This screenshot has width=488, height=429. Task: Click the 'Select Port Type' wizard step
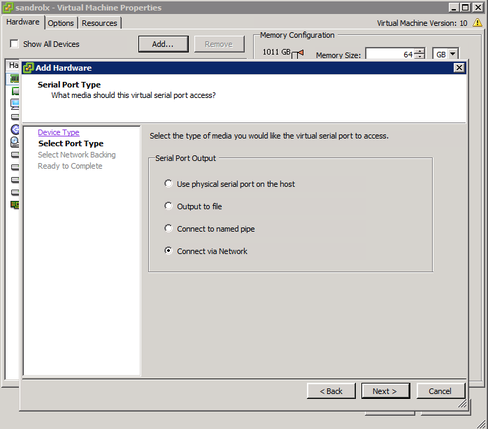(x=71, y=144)
